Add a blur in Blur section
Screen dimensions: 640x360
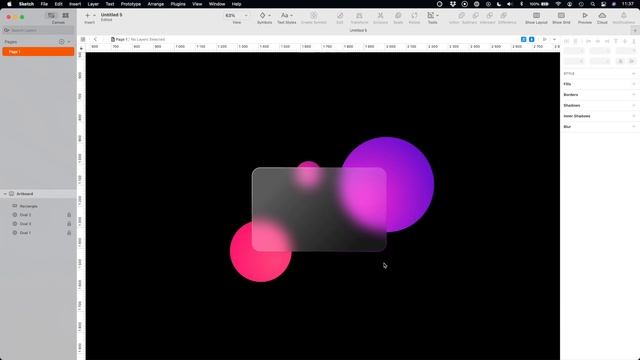tap(634, 127)
